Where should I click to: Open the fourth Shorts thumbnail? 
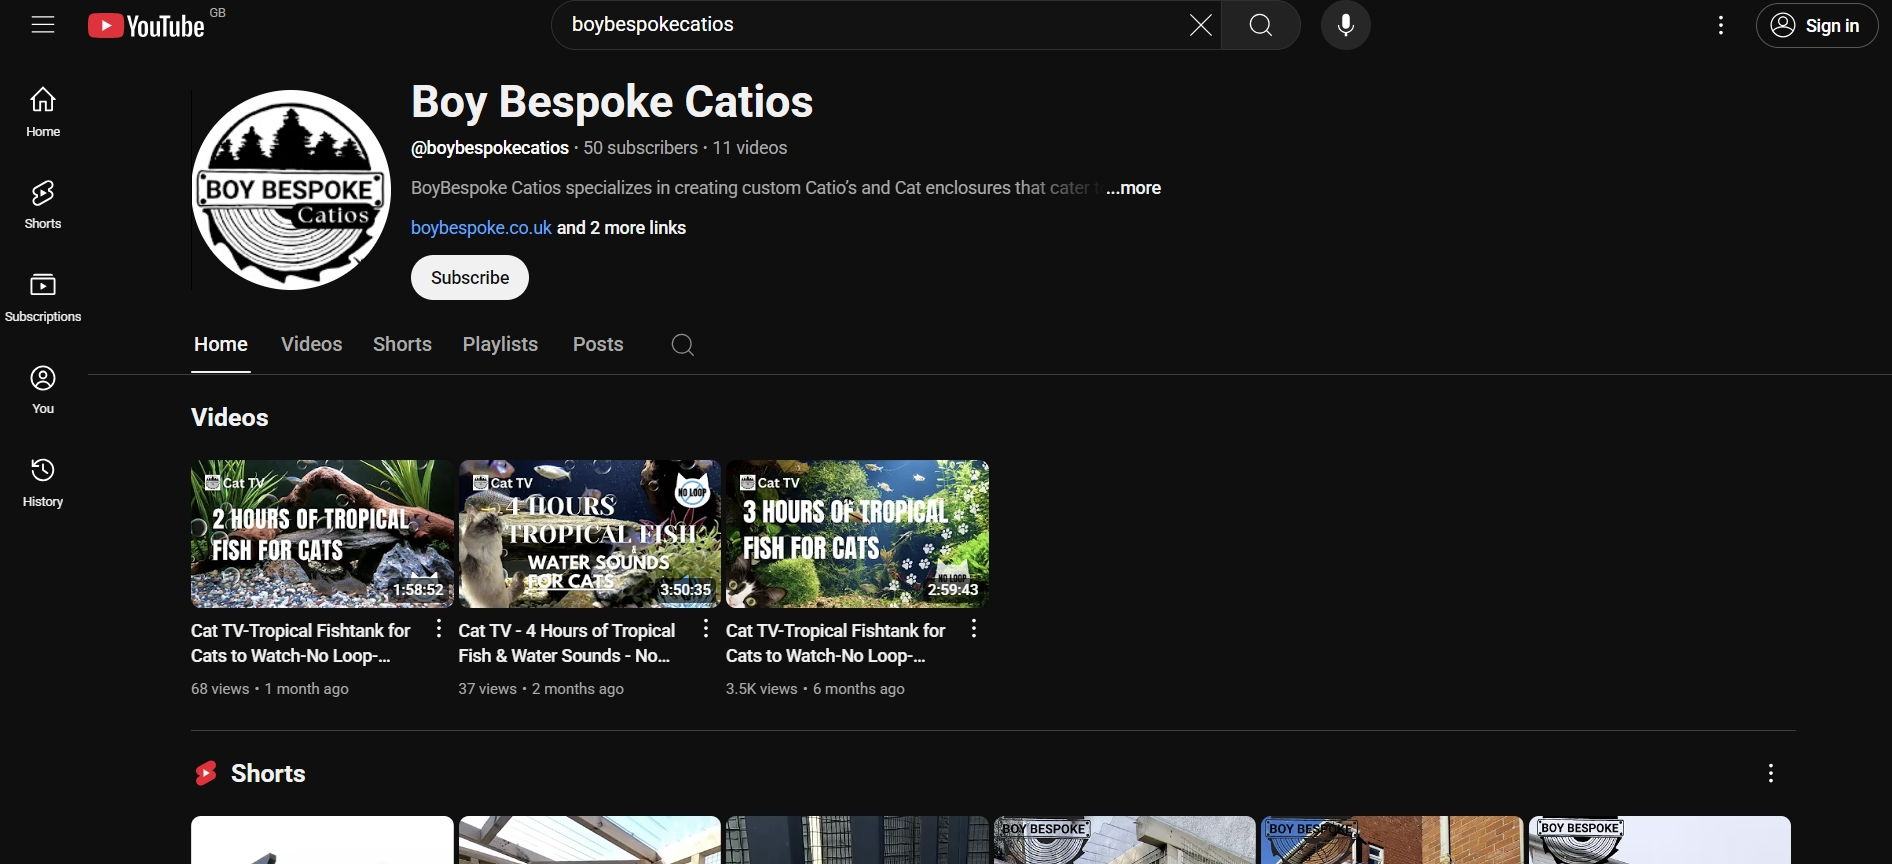click(1124, 840)
